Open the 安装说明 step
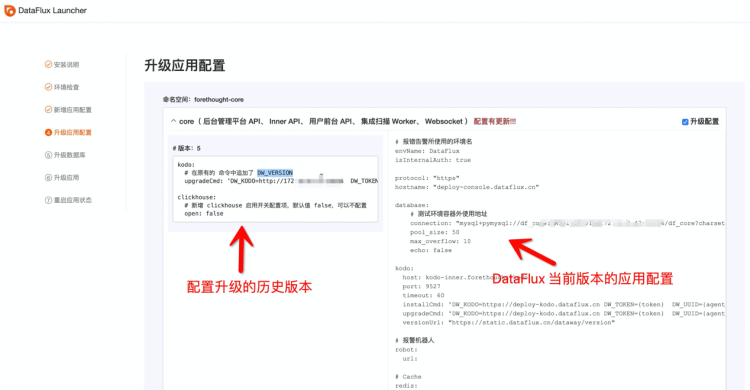 pos(66,65)
